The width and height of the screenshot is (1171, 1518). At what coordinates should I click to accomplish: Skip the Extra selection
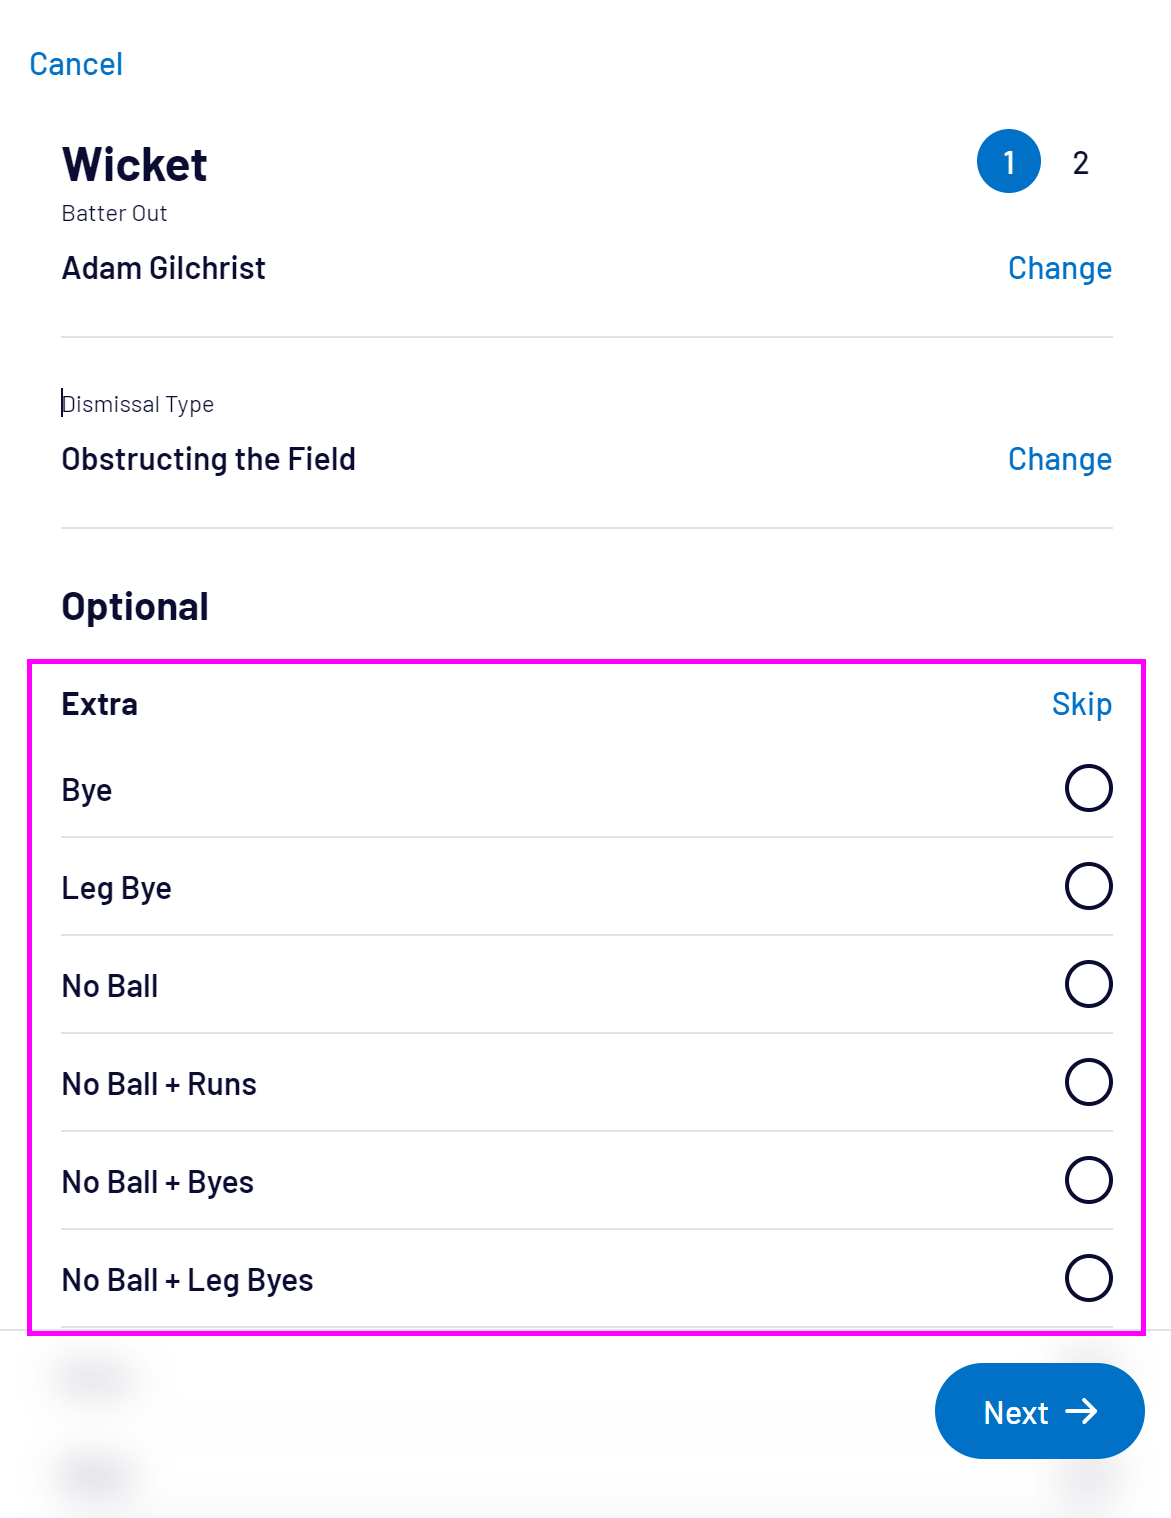click(x=1081, y=704)
